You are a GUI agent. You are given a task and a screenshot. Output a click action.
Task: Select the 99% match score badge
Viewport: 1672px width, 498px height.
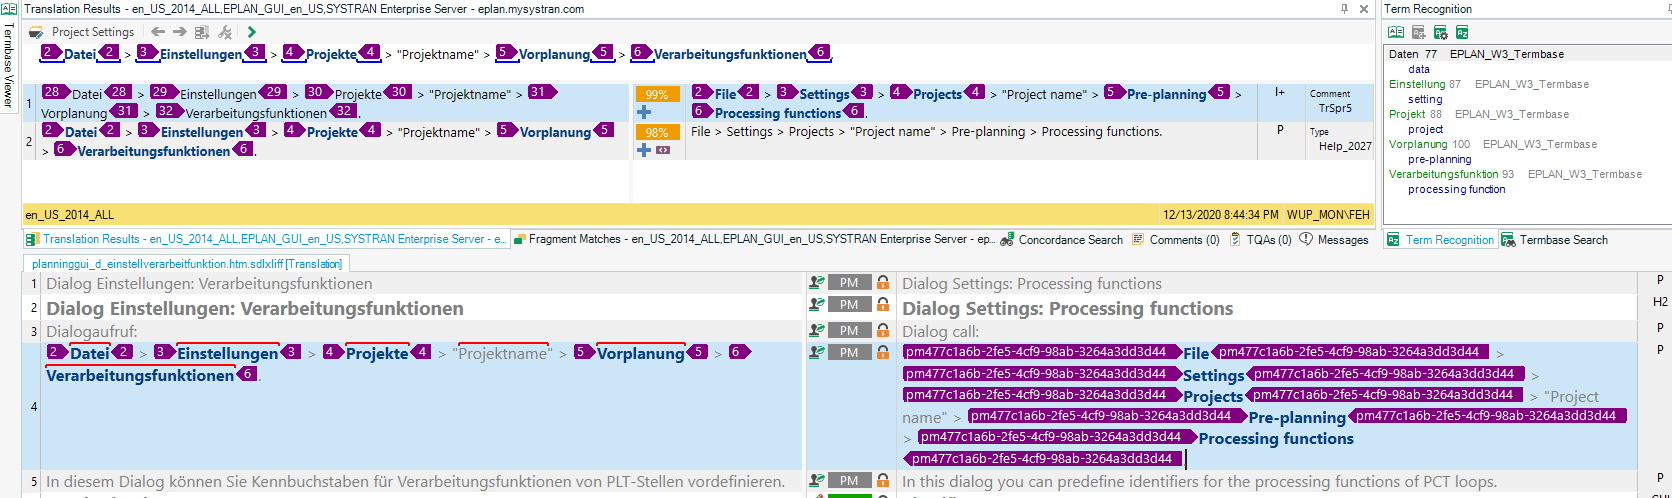coord(657,94)
